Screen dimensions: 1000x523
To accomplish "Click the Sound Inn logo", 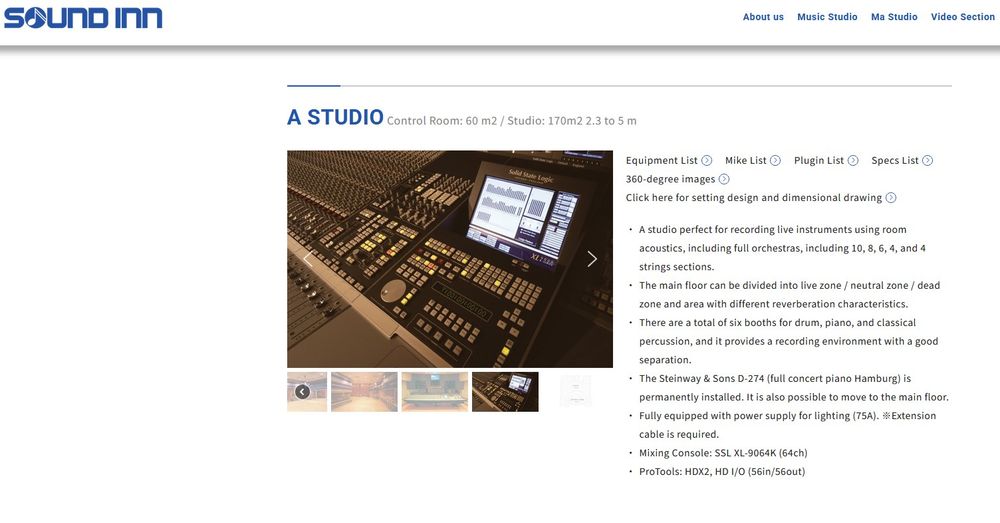I will [83, 17].
